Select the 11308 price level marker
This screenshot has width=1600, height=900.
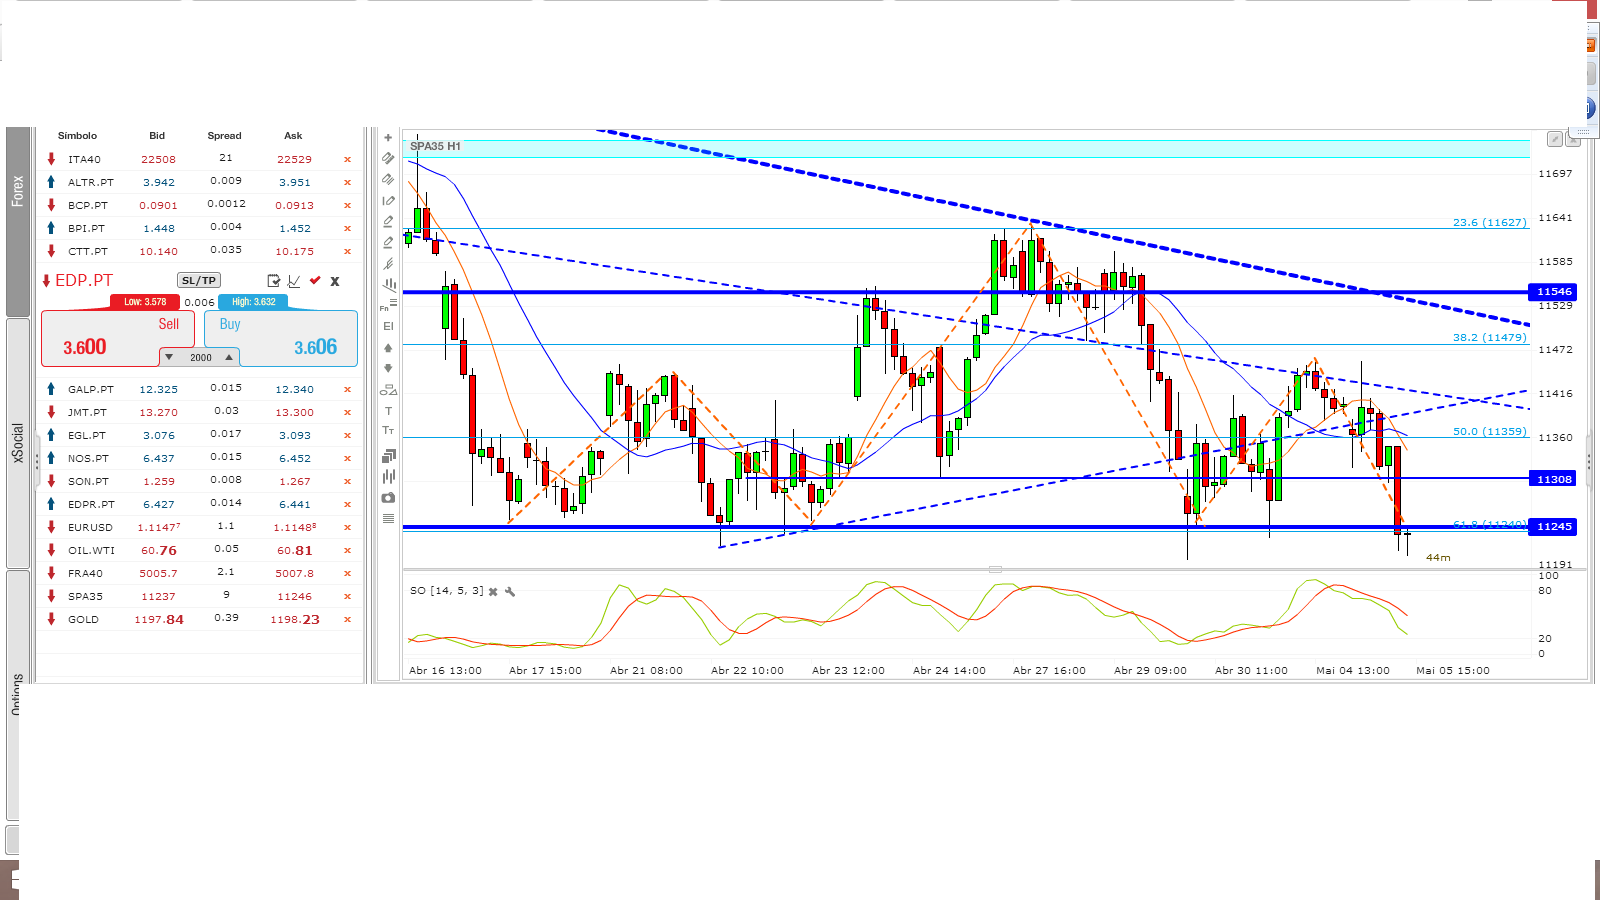pyautogui.click(x=1553, y=479)
